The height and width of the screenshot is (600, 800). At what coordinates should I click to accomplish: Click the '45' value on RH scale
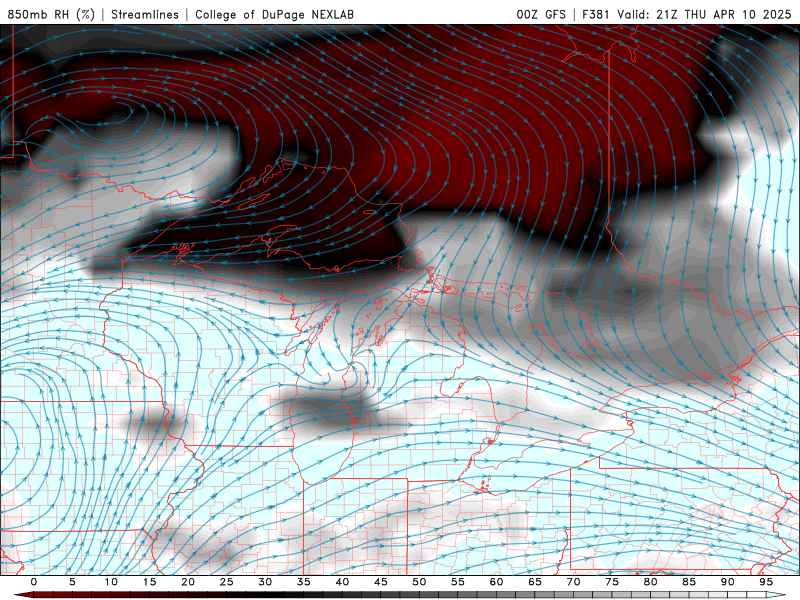381,582
